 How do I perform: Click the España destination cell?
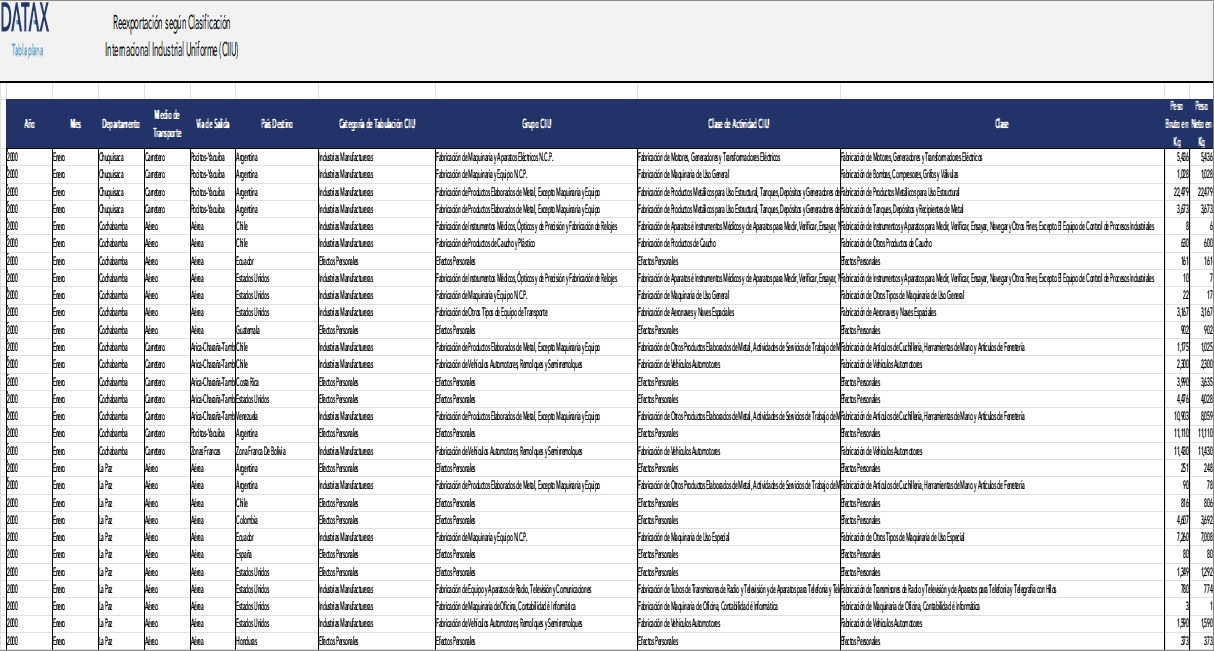coord(243,553)
